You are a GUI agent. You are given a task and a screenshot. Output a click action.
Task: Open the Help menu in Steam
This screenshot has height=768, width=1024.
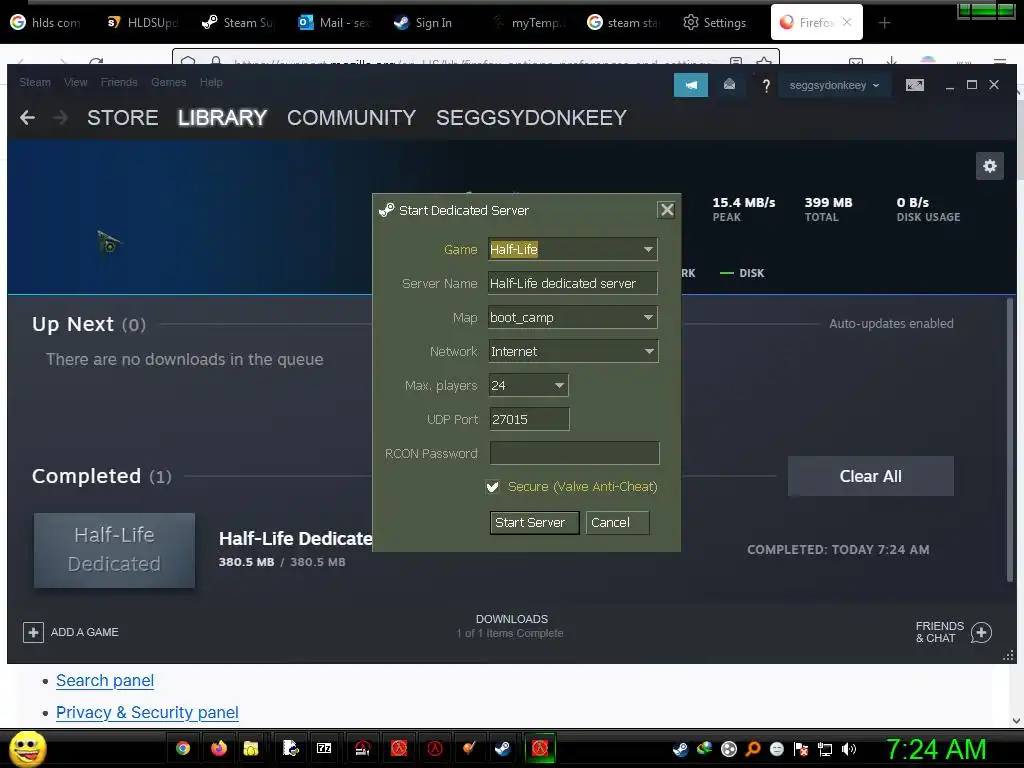(x=211, y=82)
